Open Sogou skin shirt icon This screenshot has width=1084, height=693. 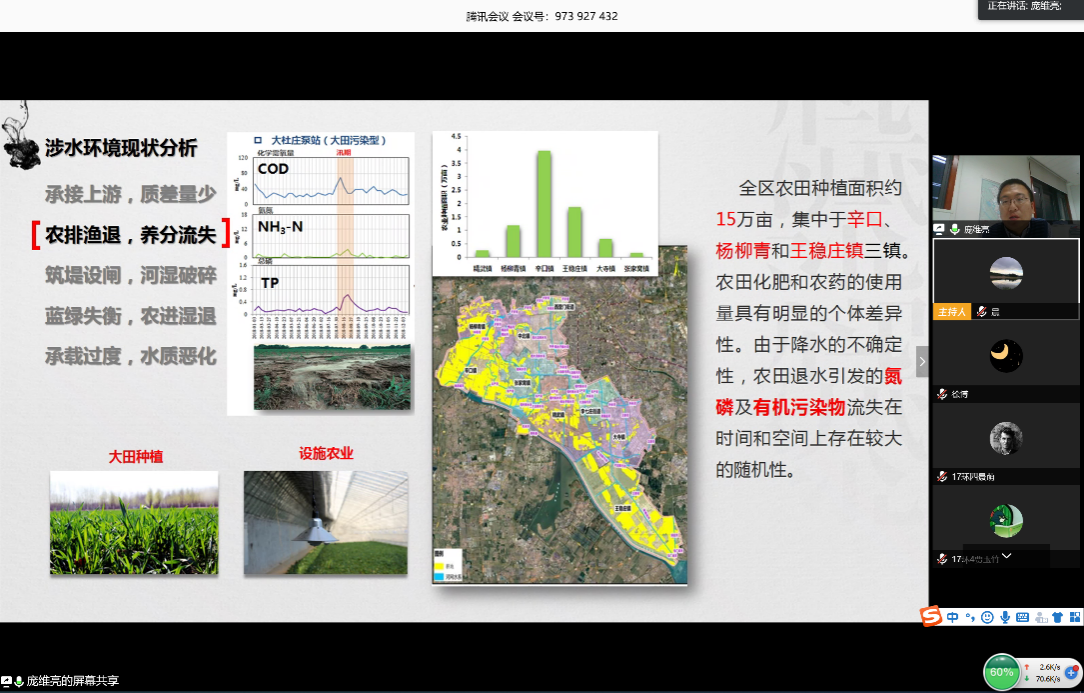1056,617
